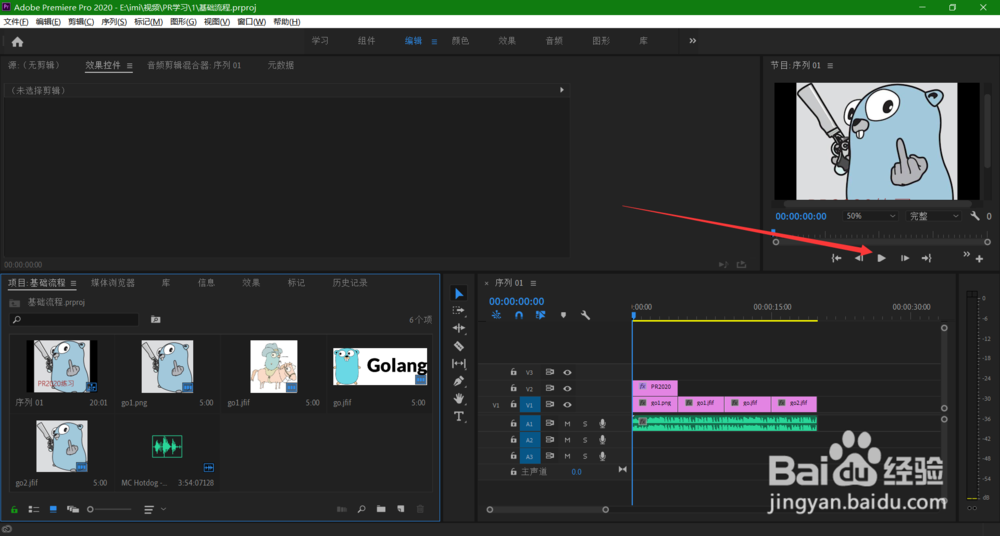Toggle V3 track lock
The image size is (1000, 536).
tap(513, 372)
